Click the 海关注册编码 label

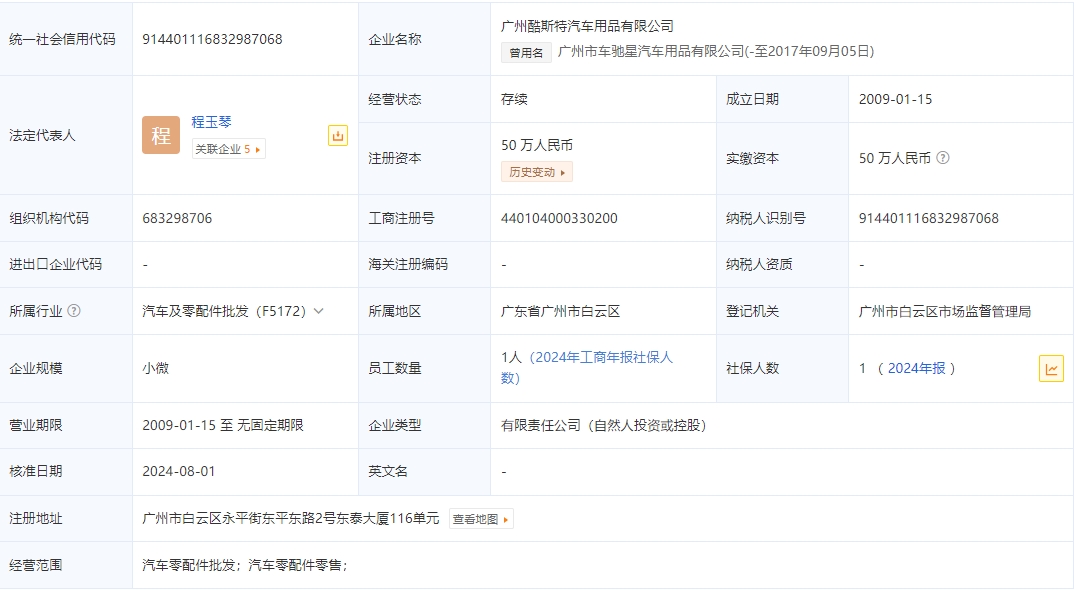pos(408,265)
